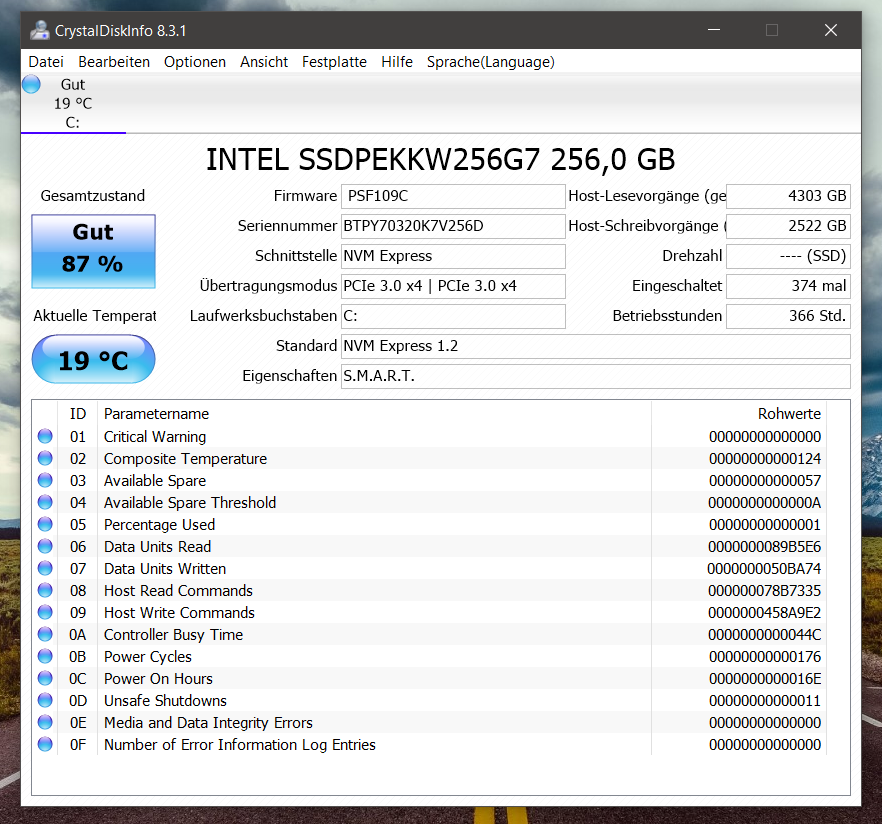Click the Drehzahl value ---- (SSD)
This screenshot has width=882, height=824.
pyautogui.click(x=788, y=256)
